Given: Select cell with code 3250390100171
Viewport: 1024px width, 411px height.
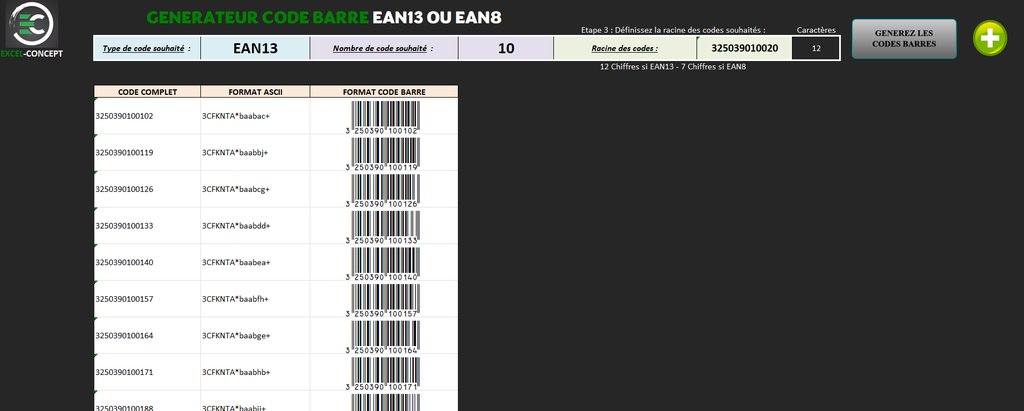Looking at the screenshot, I should 148,372.
